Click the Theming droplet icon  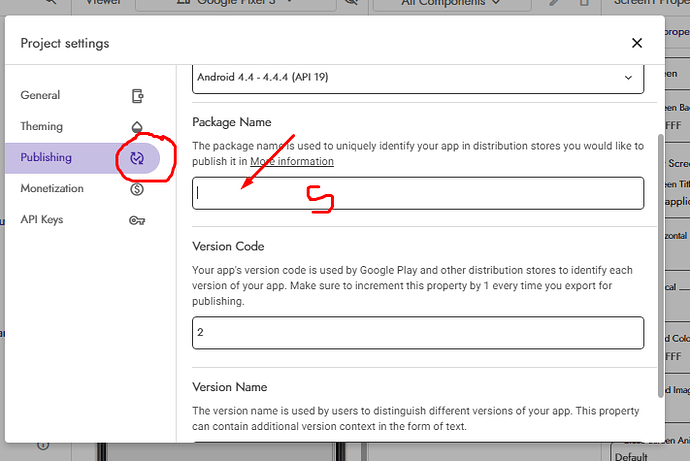click(137, 127)
